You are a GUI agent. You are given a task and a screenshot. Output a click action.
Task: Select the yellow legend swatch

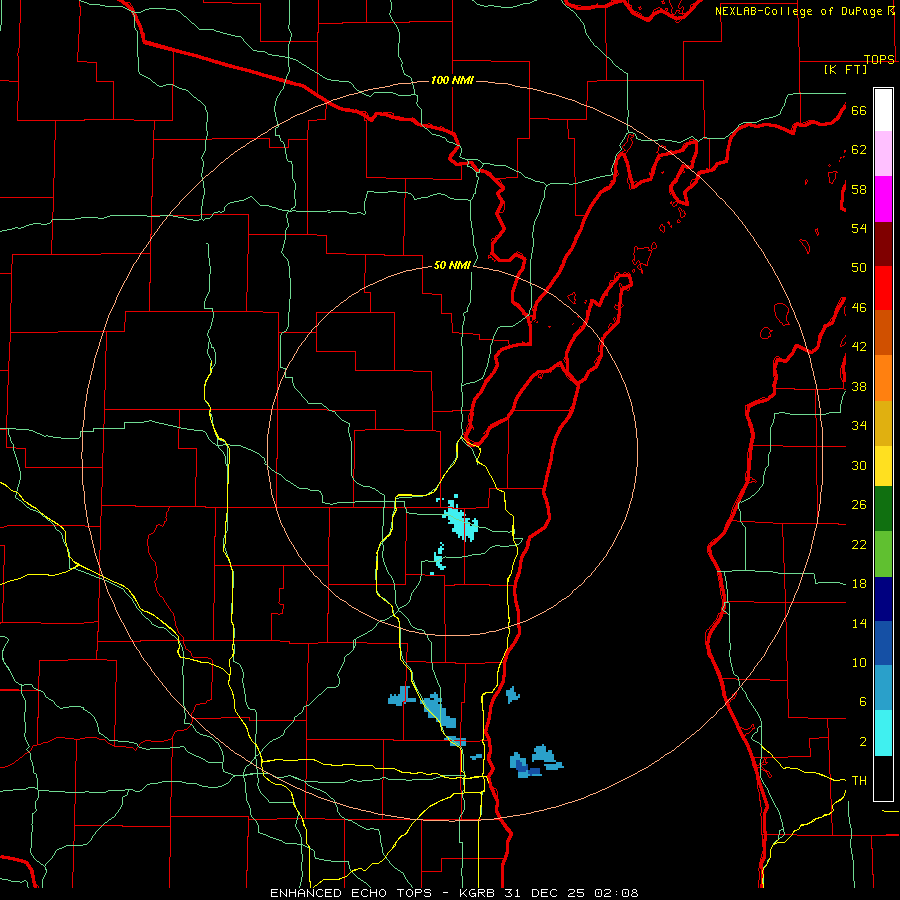883,466
